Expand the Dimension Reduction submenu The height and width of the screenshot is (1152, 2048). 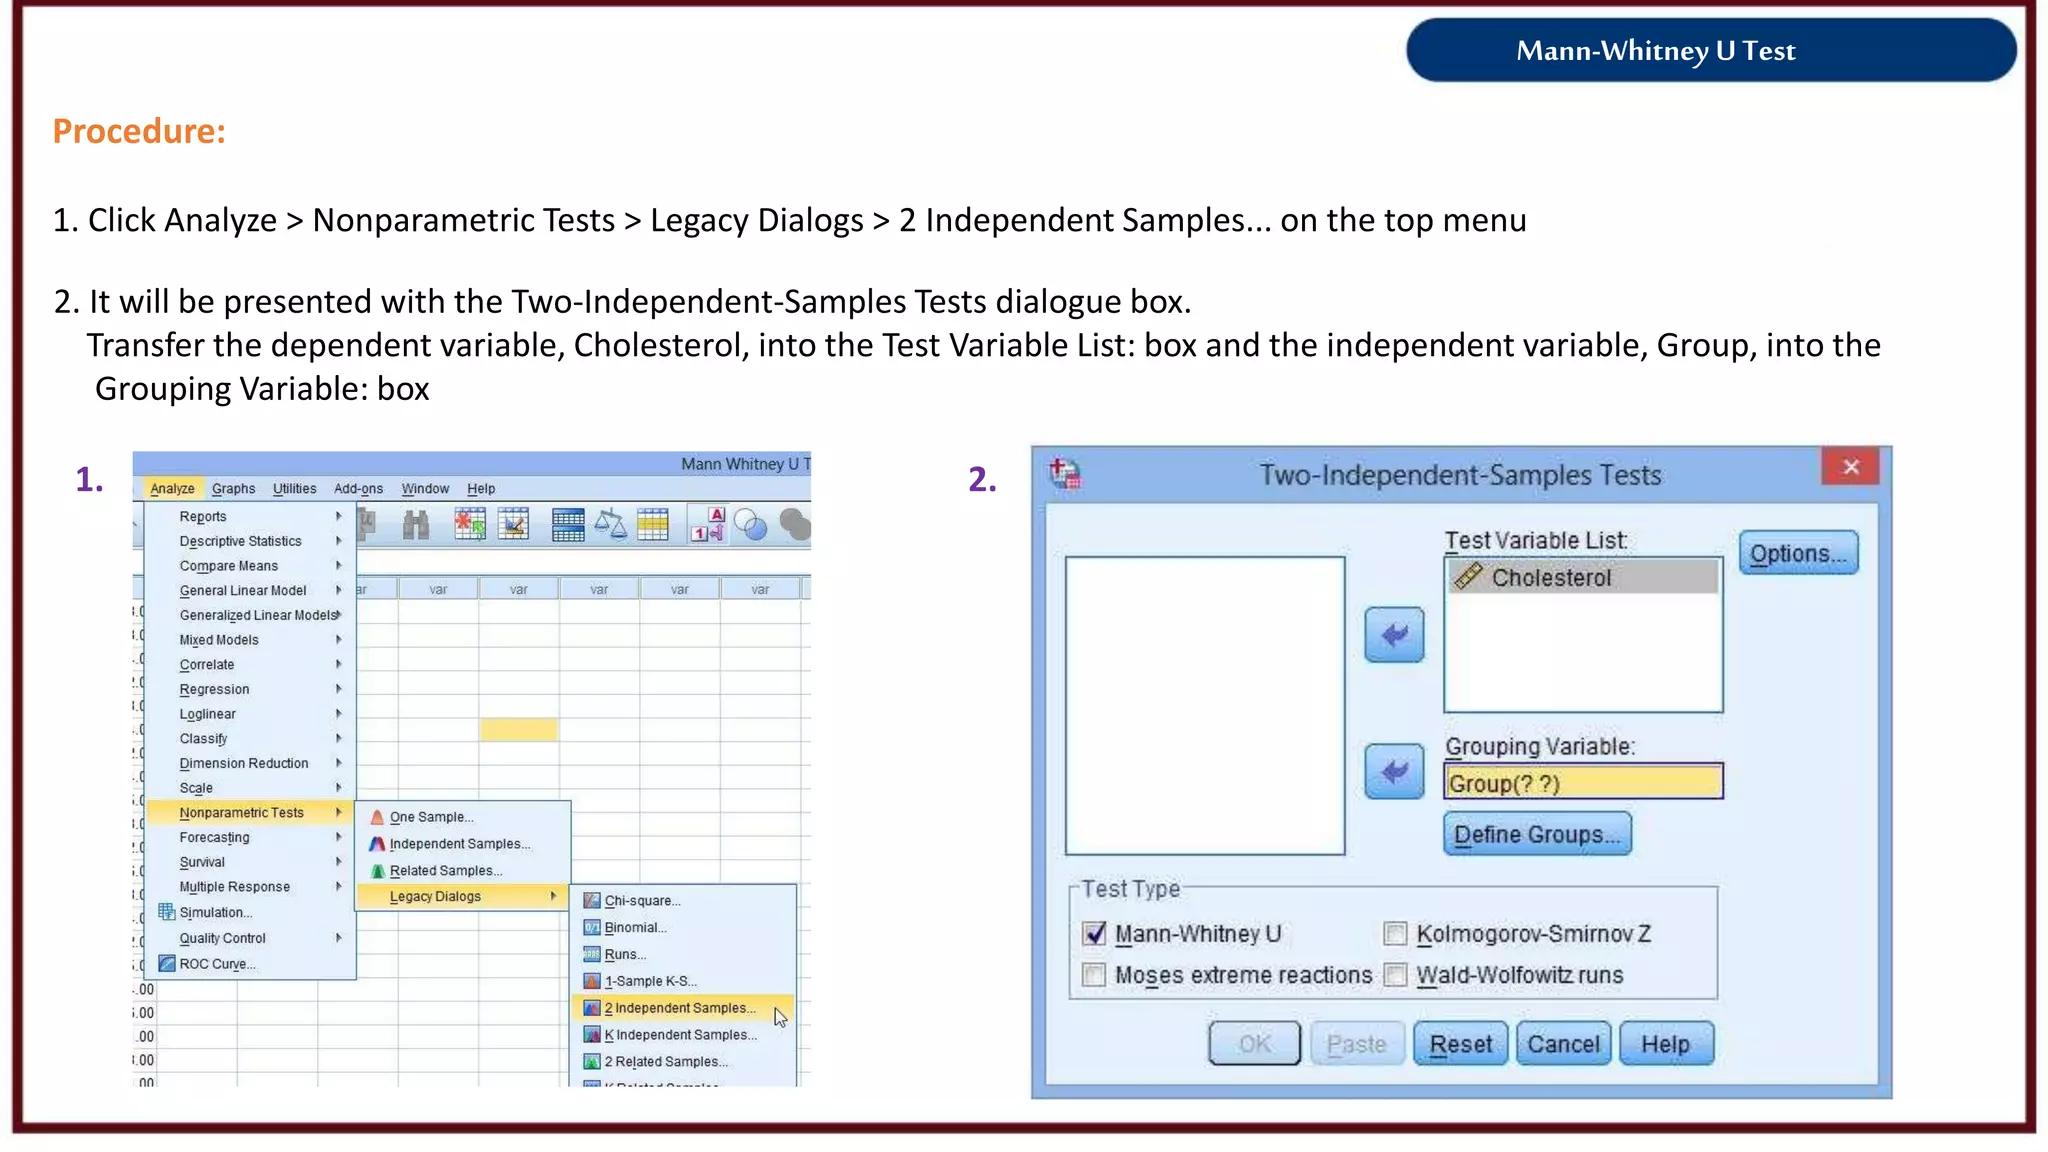(x=250, y=764)
